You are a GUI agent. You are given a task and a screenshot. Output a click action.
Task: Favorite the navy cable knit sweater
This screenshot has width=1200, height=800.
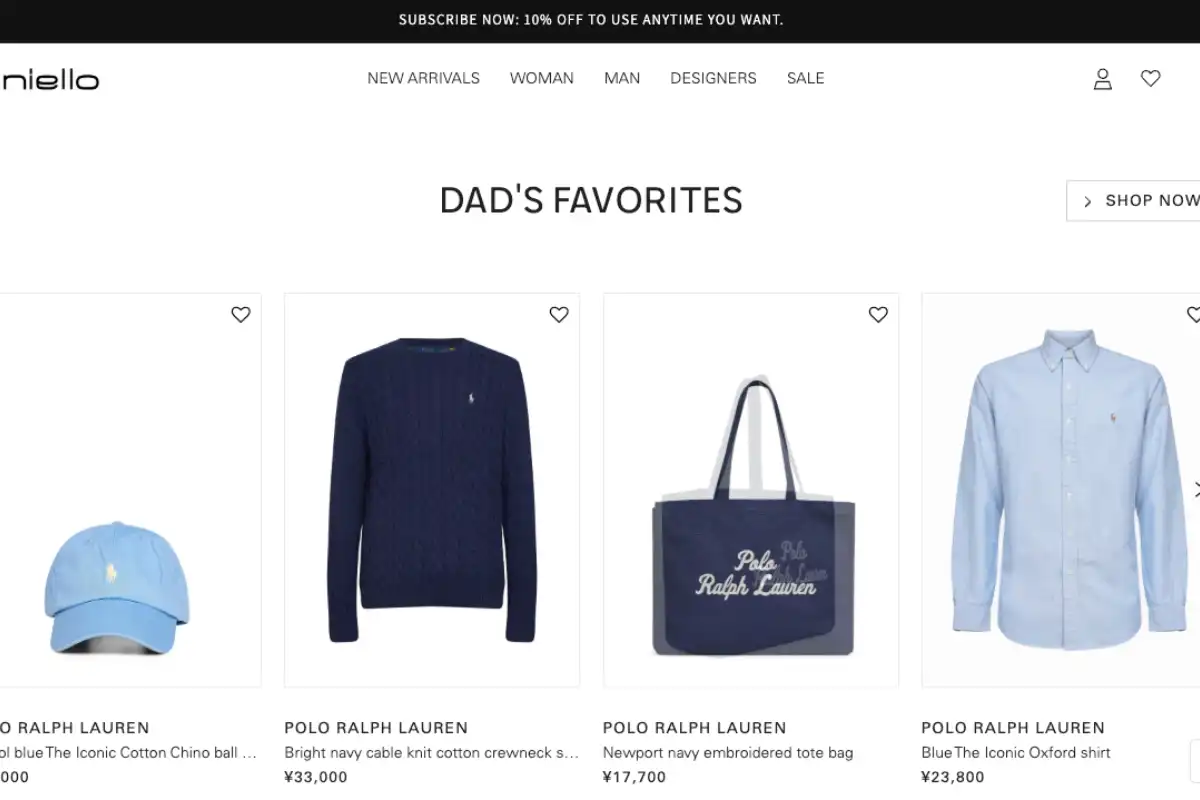pos(559,314)
